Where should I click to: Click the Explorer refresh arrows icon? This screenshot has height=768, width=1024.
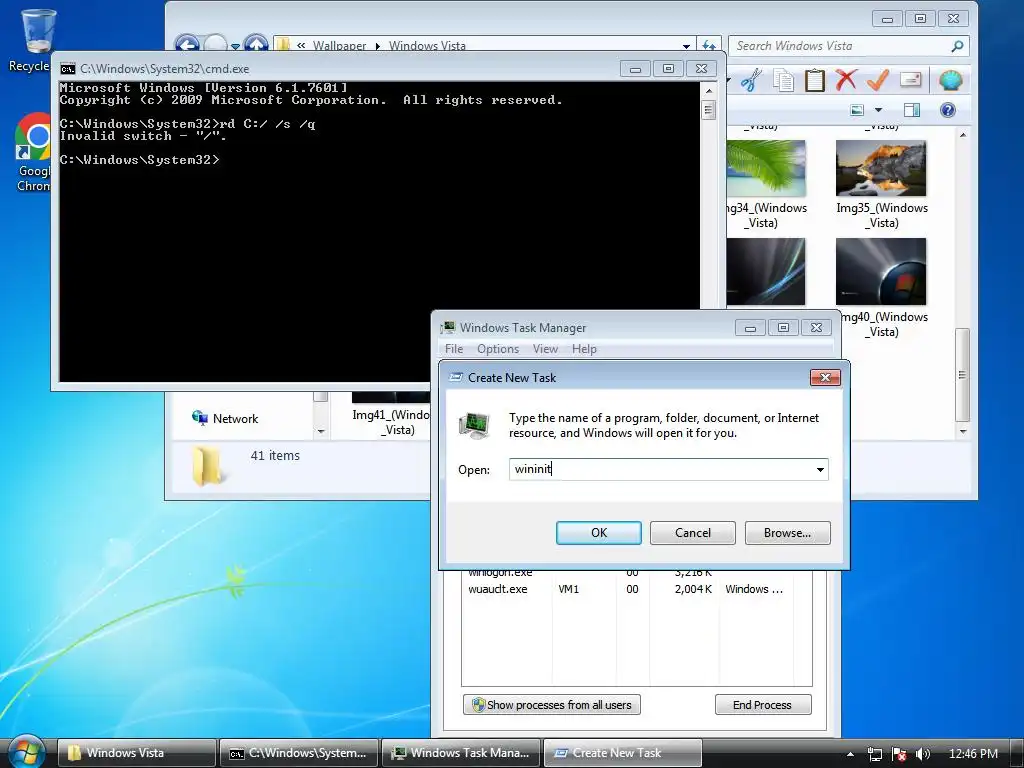point(709,45)
